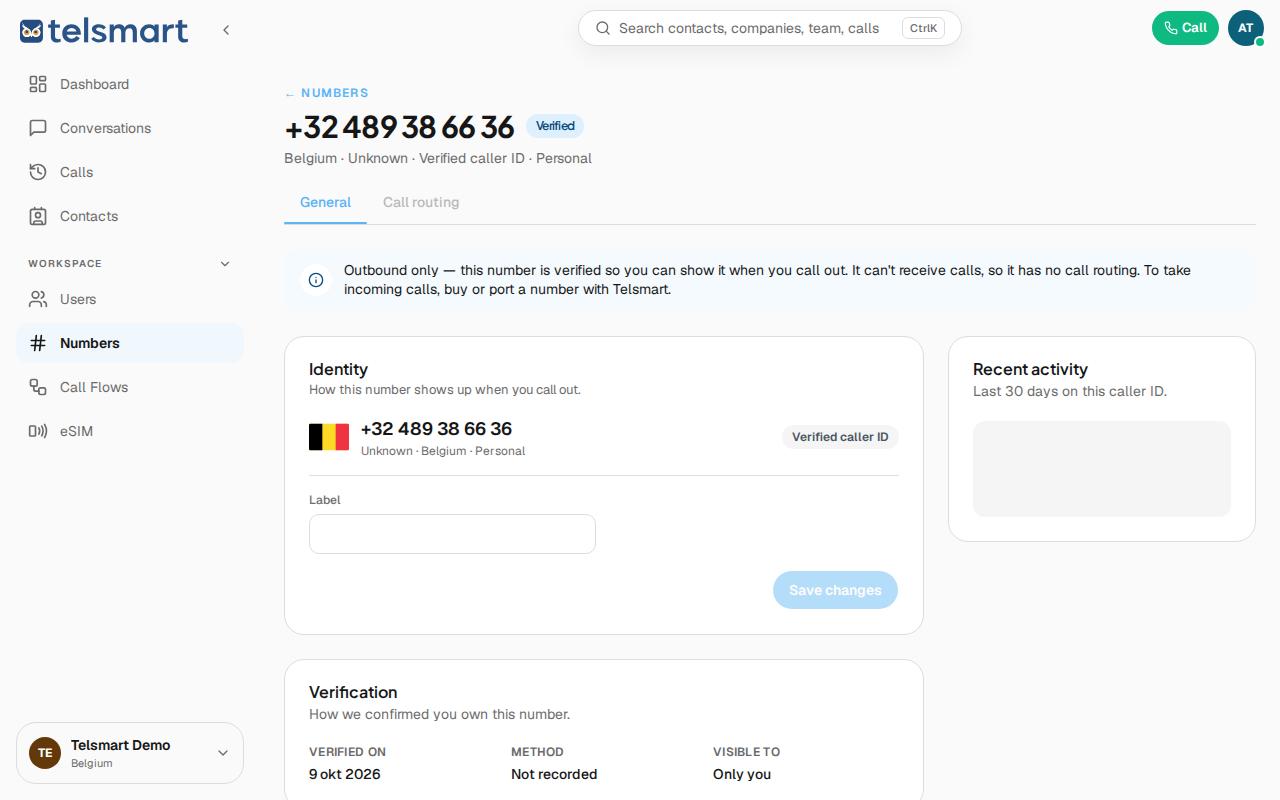Click the Ctrl K shortcut hint
The width and height of the screenshot is (1280, 800).
923,28
